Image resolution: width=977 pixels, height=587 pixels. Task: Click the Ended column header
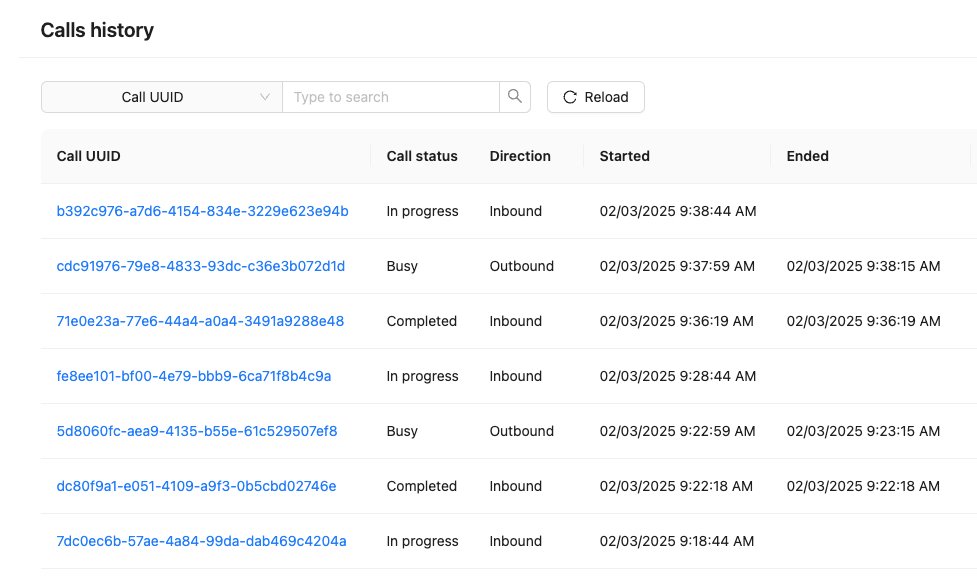pyautogui.click(x=808, y=156)
